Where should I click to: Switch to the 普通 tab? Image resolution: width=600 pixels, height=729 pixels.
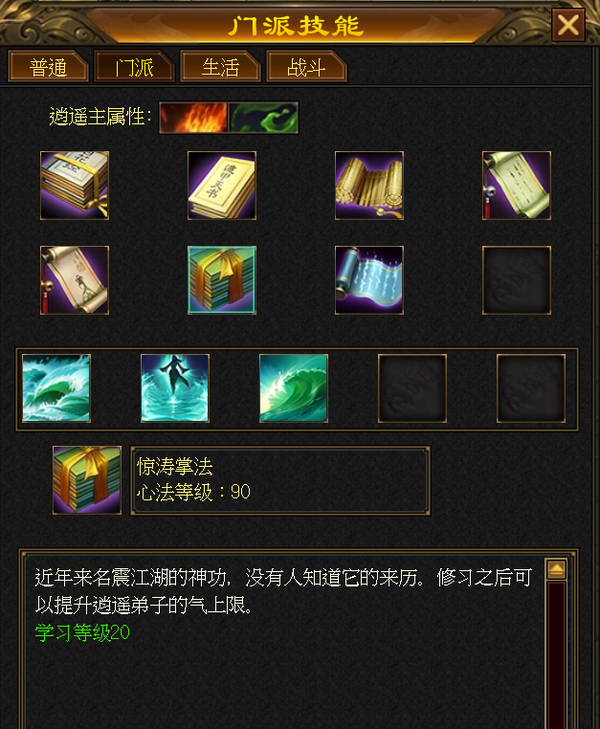coord(48,67)
